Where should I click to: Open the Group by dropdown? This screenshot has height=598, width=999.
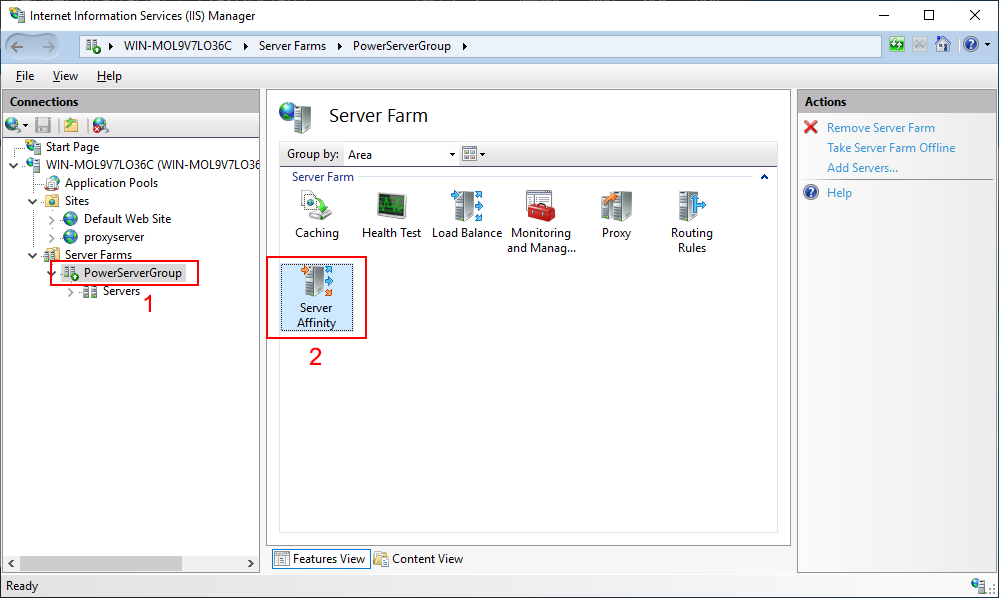coord(451,155)
